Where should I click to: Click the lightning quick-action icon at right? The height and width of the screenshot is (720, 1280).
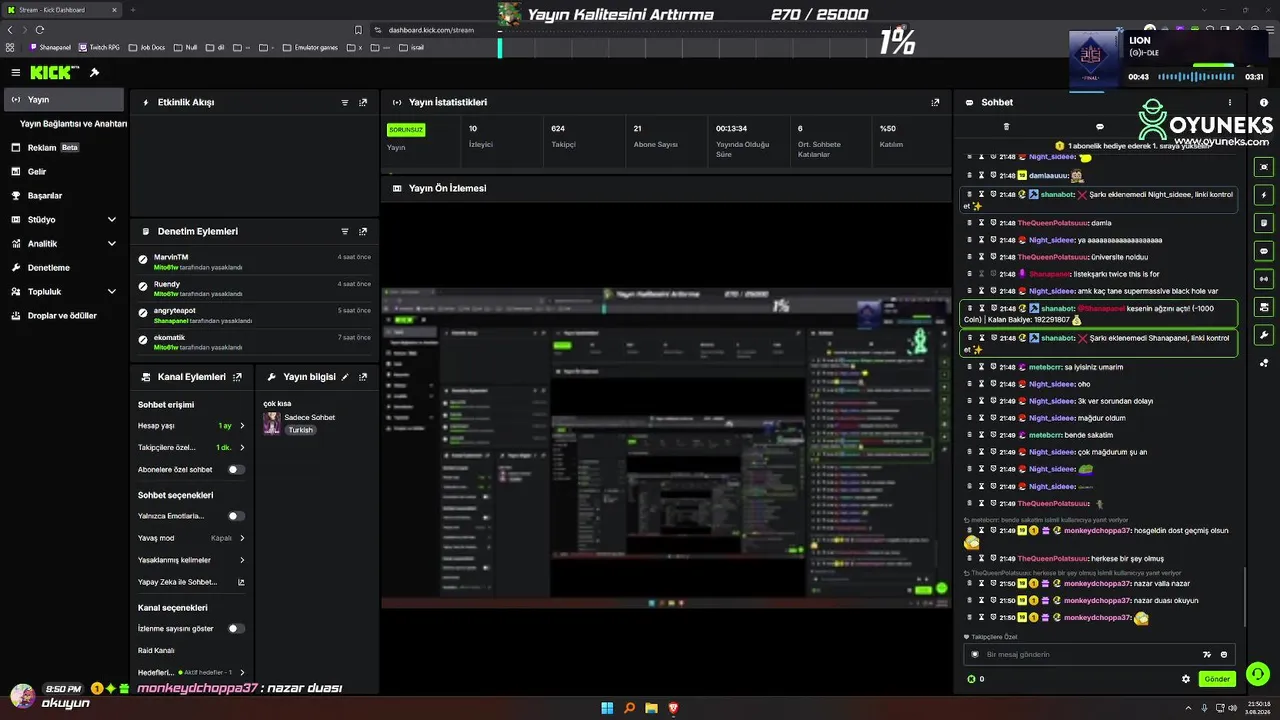pos(1264,195)
